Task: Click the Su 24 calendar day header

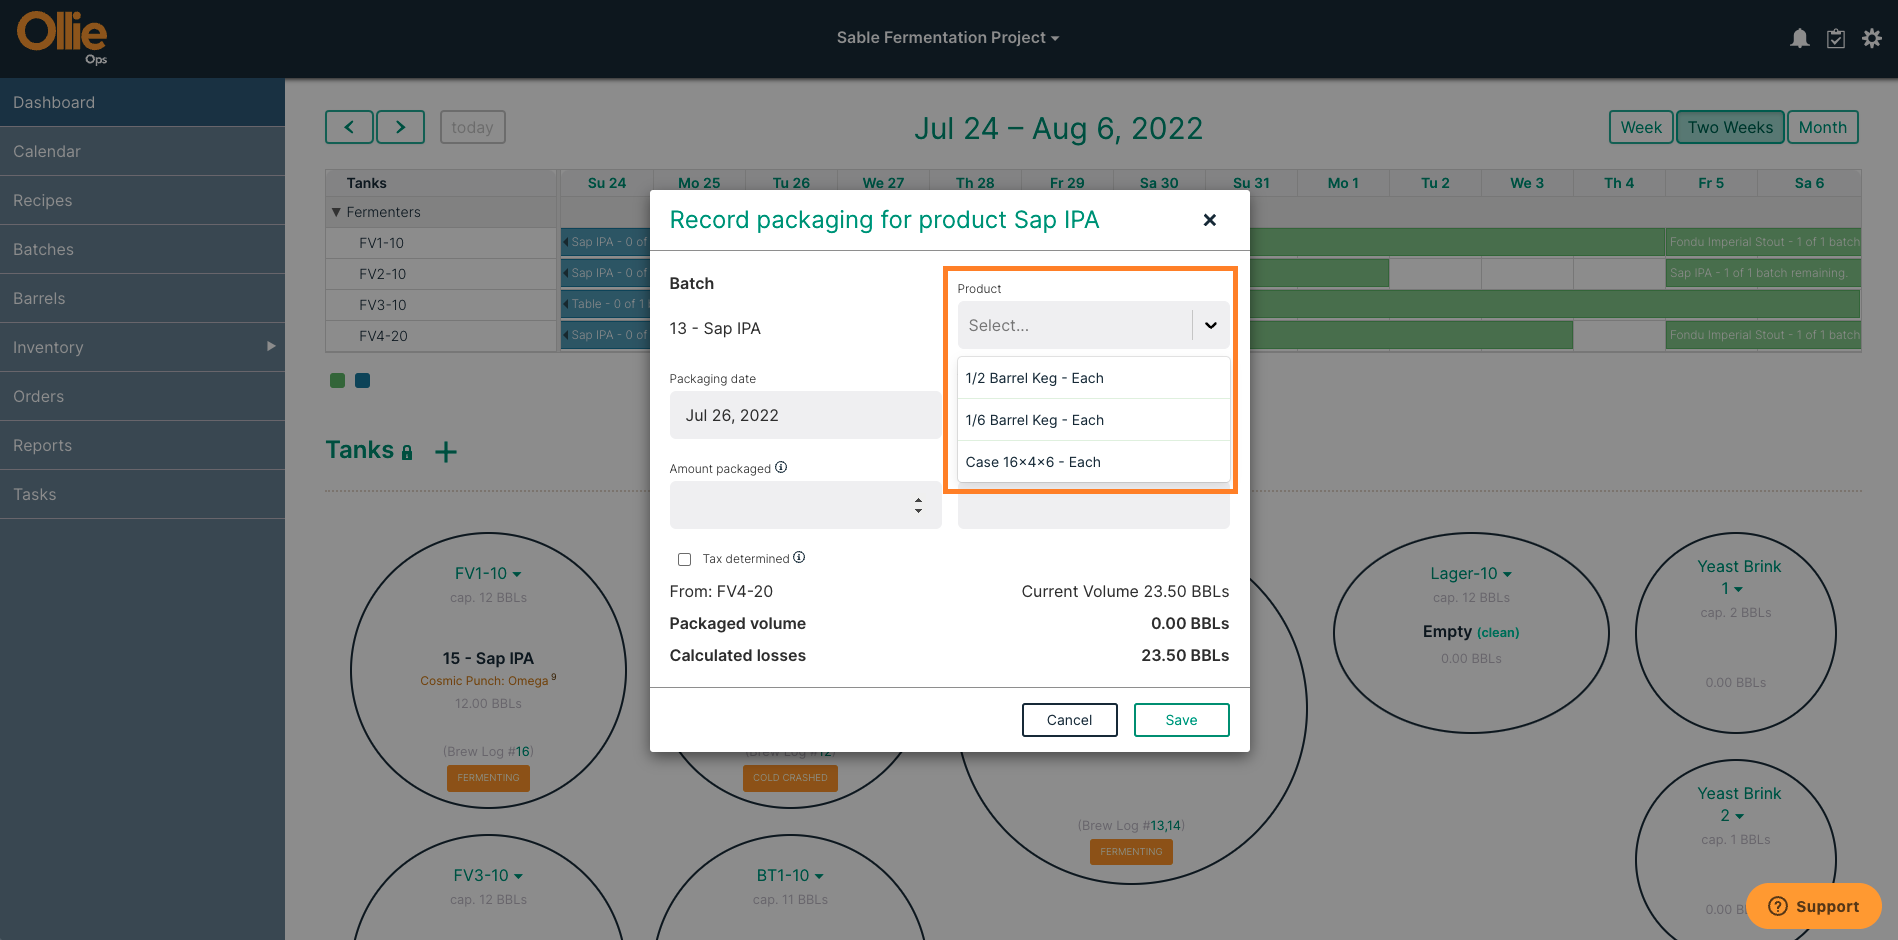Action: click(607, 183)
